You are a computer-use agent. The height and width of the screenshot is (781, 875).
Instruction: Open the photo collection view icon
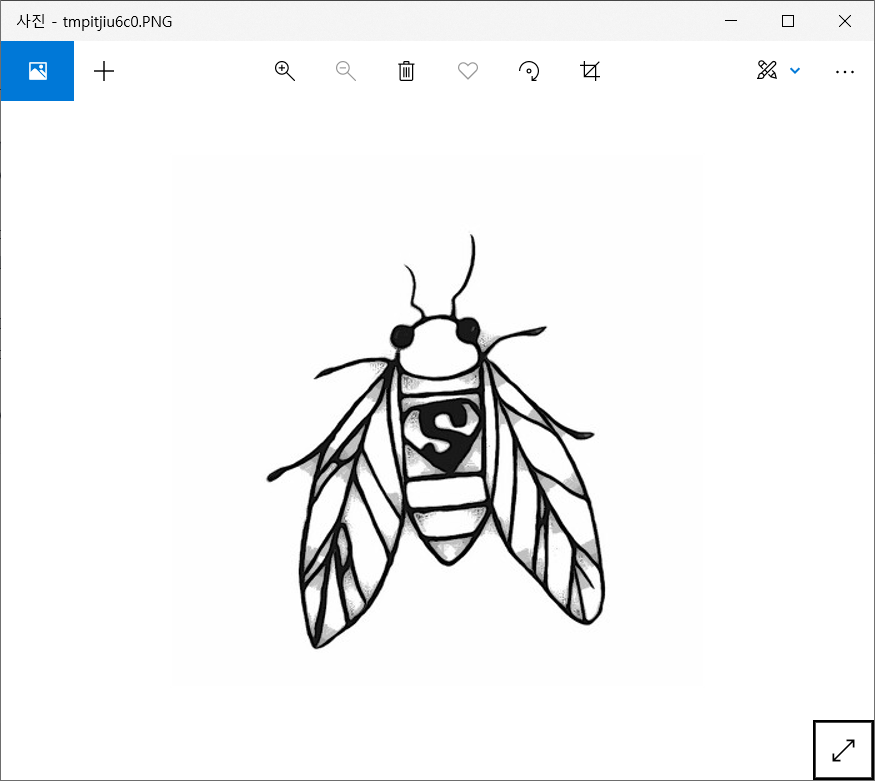[37, 71]
